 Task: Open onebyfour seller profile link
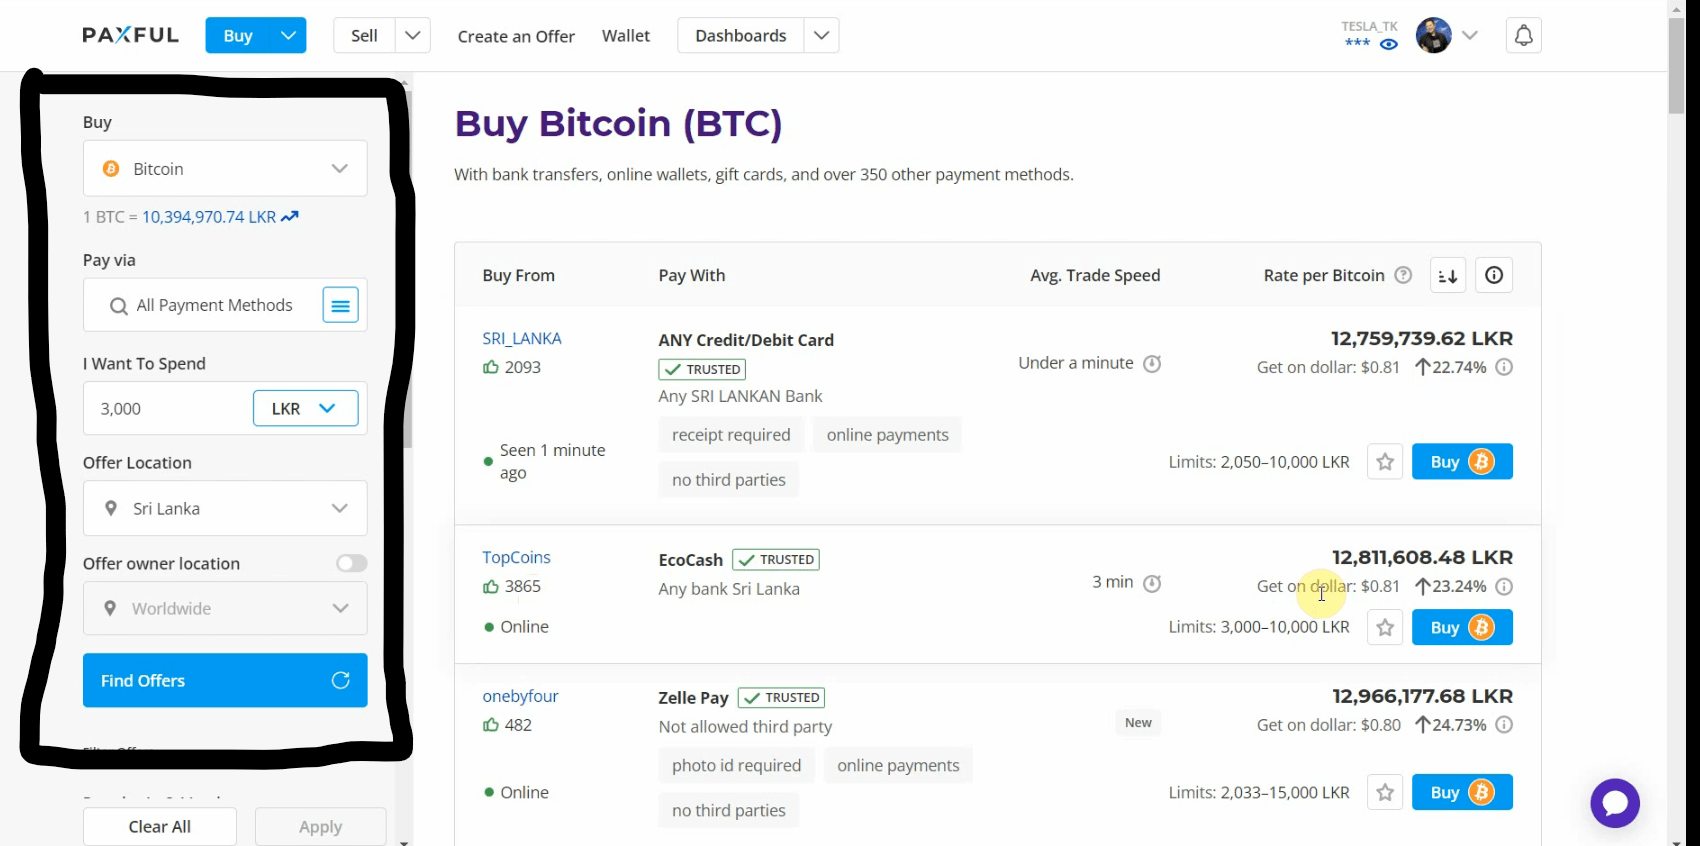pos(520,696)
